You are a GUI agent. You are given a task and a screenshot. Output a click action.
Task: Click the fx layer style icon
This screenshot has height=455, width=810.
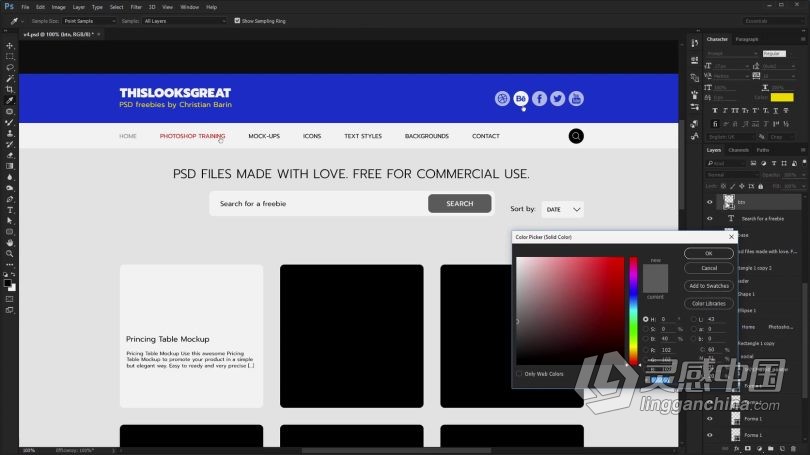pyautogui.click(x=737, y=449)
